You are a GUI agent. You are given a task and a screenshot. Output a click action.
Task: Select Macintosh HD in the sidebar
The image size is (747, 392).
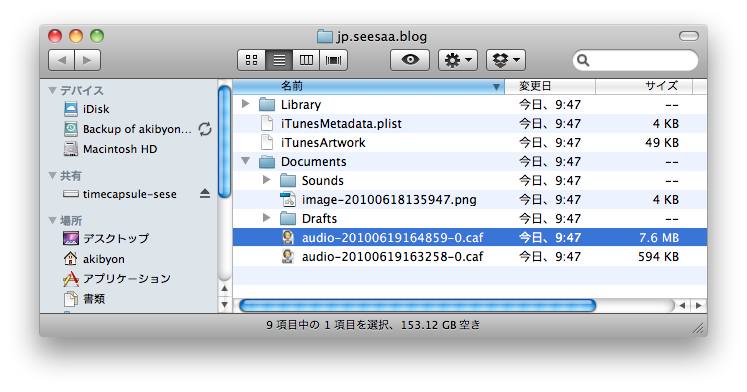pyautogui.click(x=120, y=149)
